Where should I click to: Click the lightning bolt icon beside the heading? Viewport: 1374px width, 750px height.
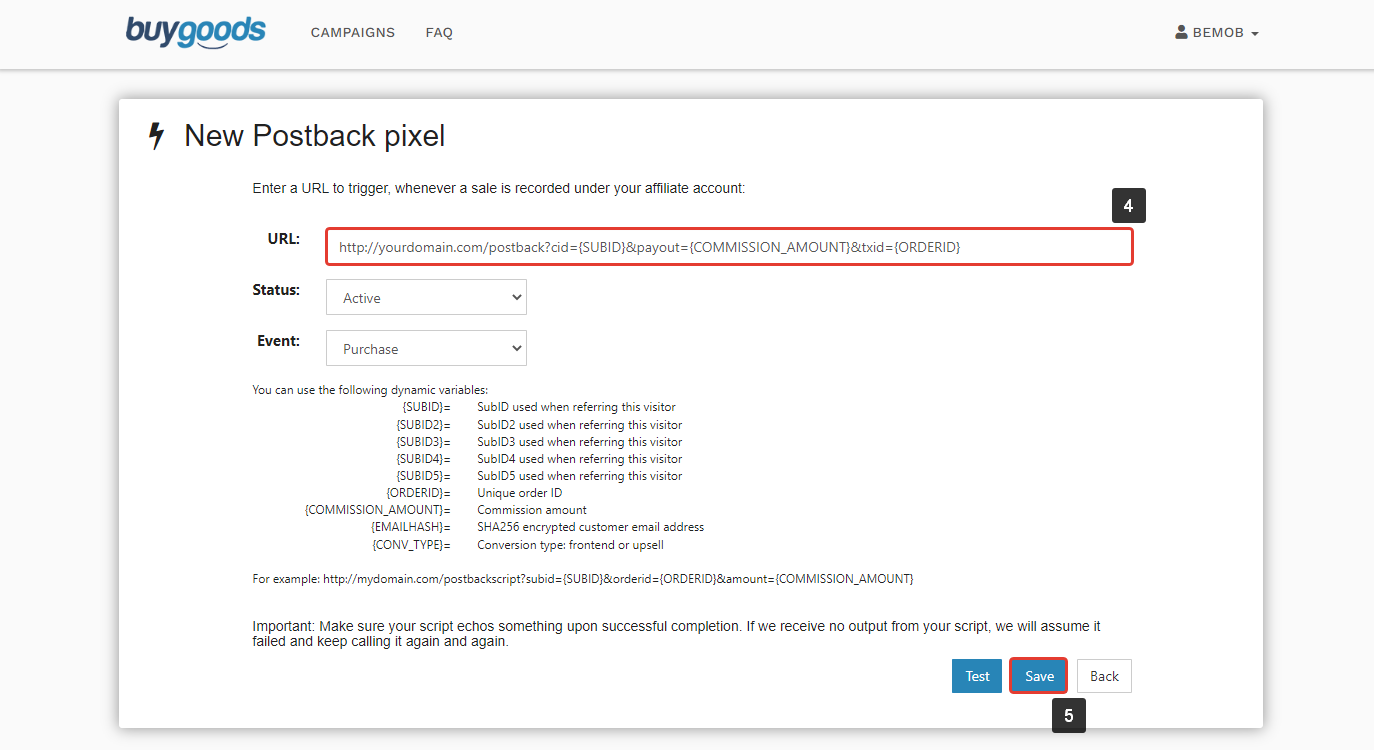156,135
